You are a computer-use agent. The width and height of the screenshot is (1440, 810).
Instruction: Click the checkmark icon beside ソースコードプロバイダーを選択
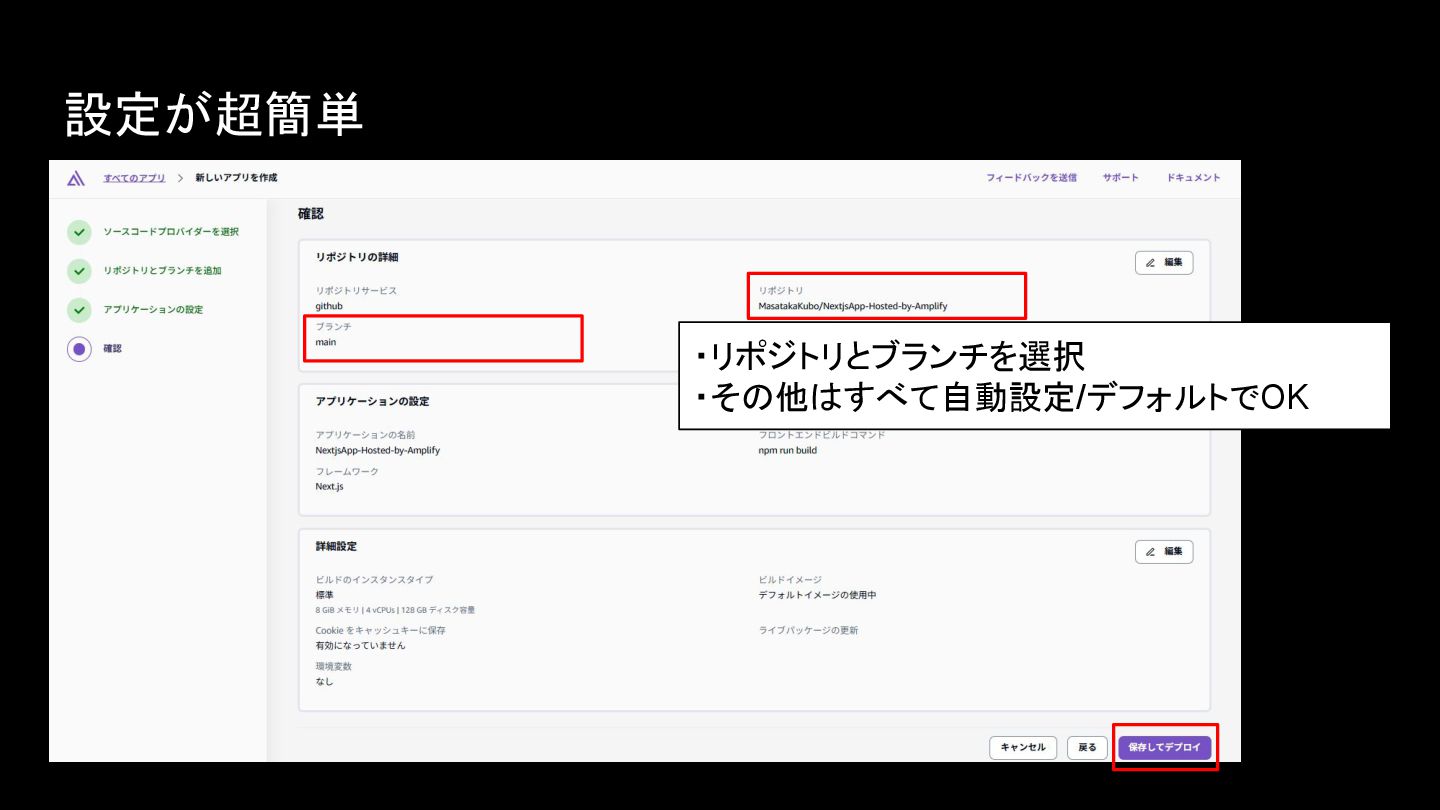point(79,232)
